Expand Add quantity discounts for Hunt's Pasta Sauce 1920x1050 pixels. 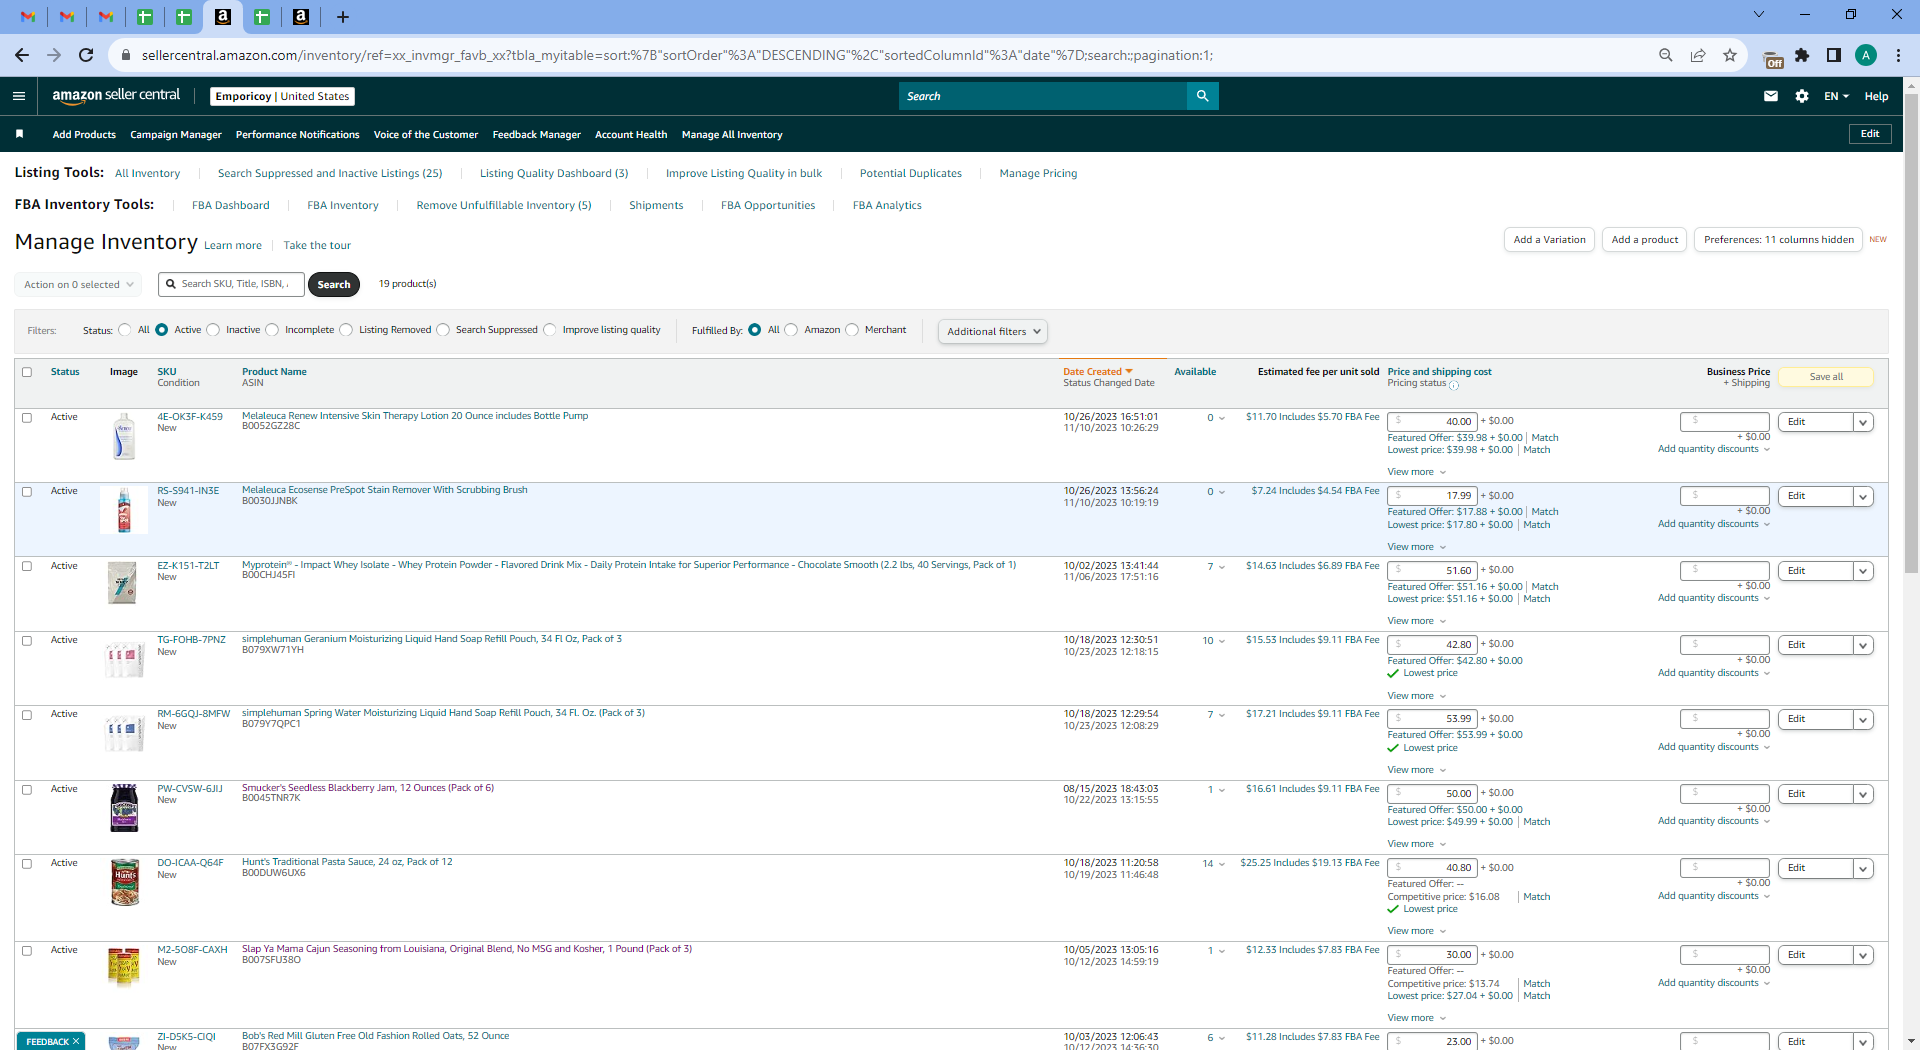[x=1714, y=896]
